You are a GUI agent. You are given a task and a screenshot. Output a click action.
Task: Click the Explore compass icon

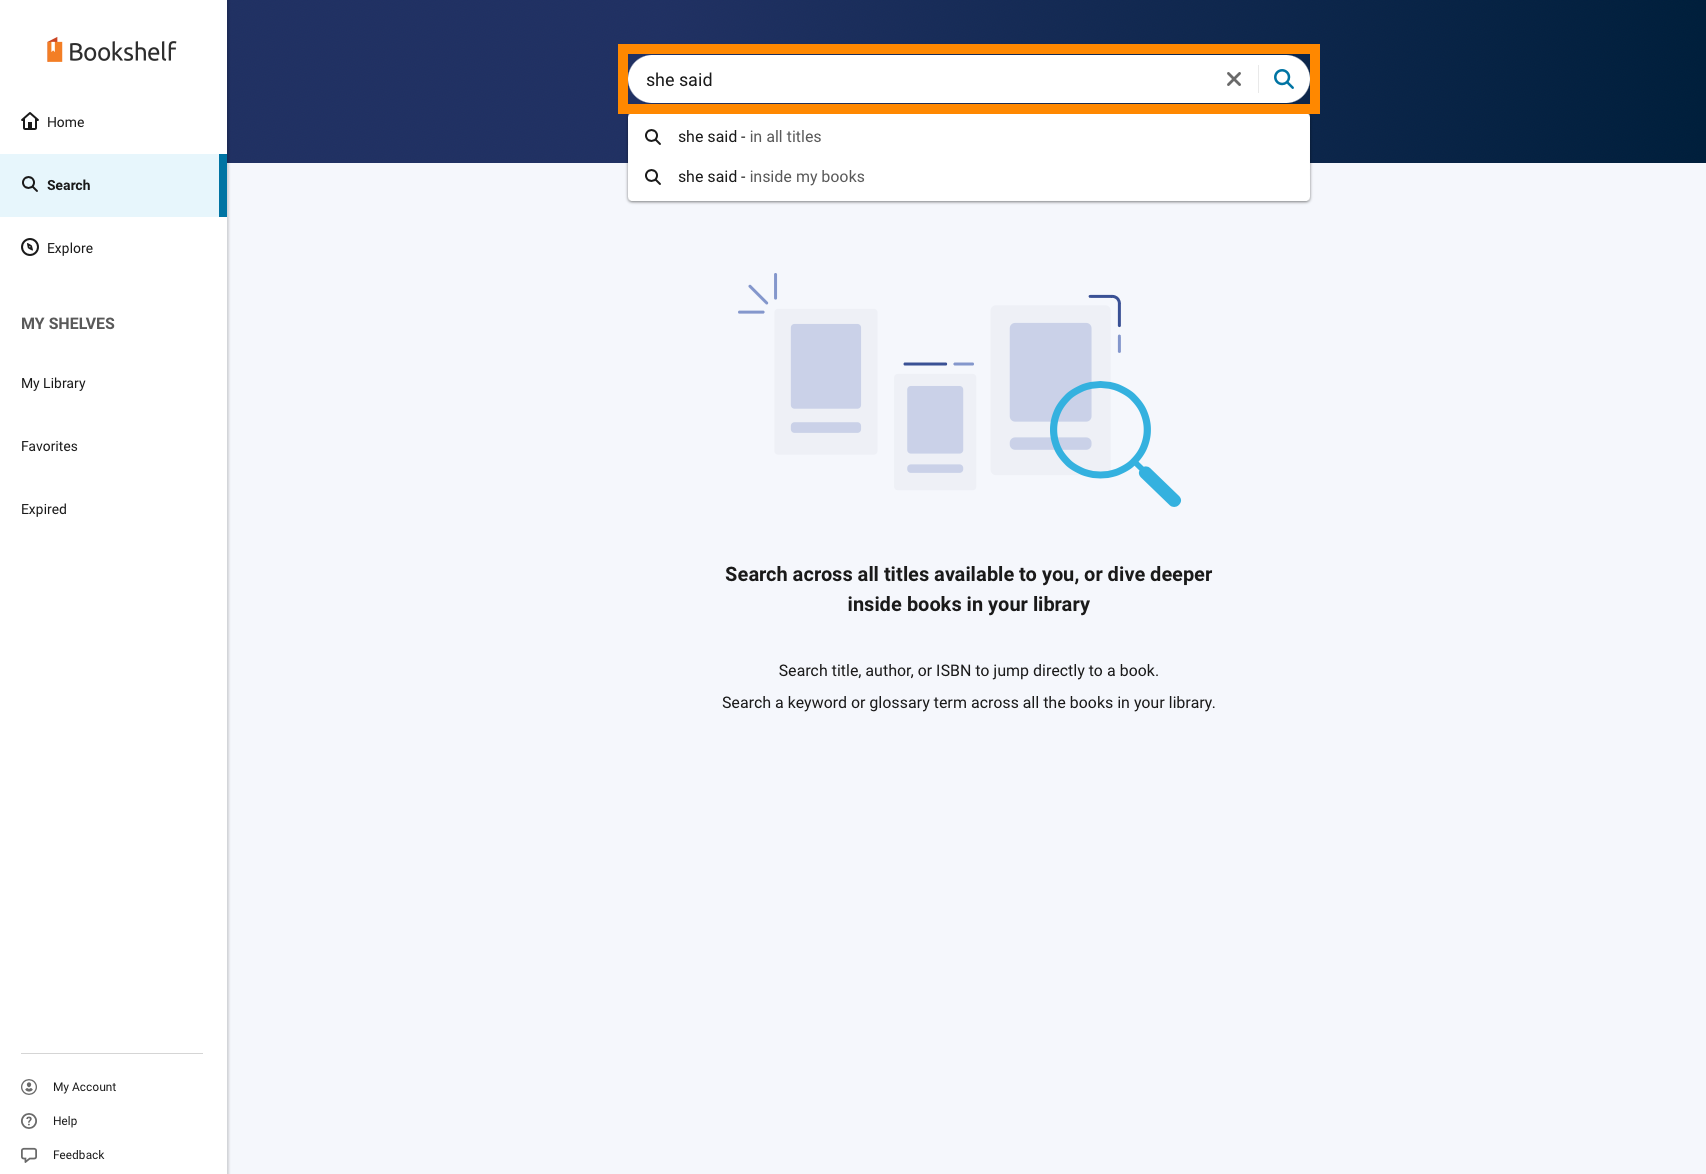coord(30,247)
